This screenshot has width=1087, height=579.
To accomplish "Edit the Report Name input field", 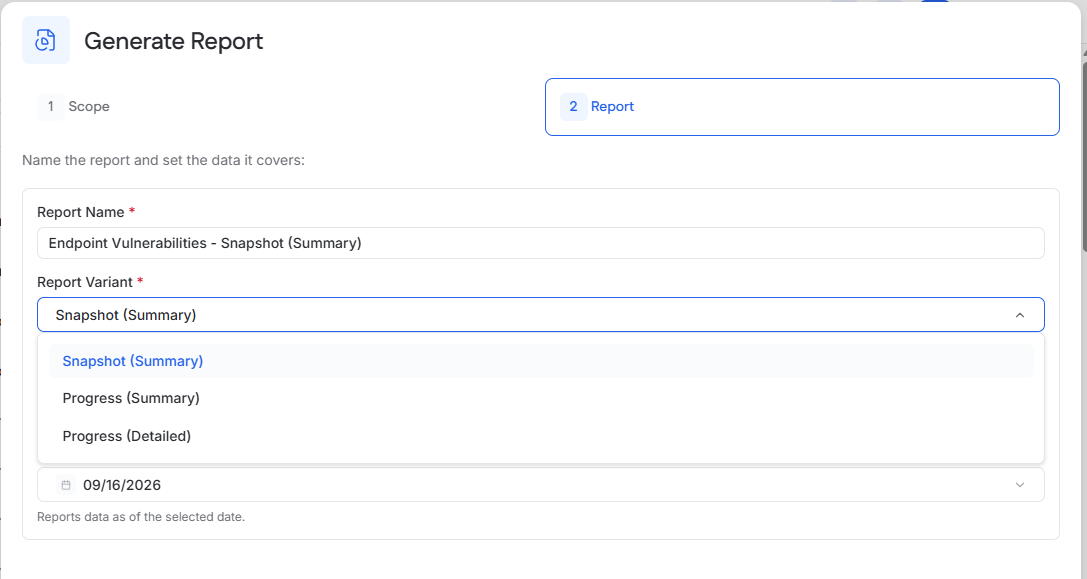I will pos(541,243).
